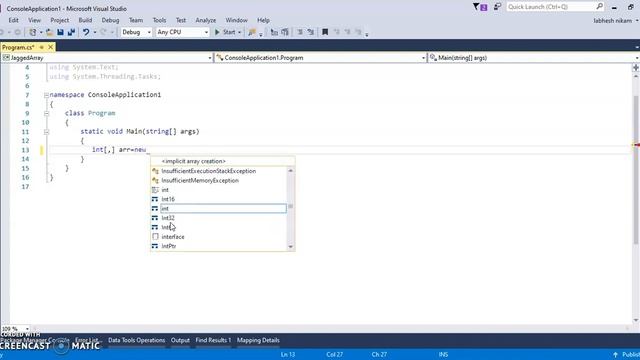Click the icon right of the Start button
640x360 pixels.
point(252,32)
